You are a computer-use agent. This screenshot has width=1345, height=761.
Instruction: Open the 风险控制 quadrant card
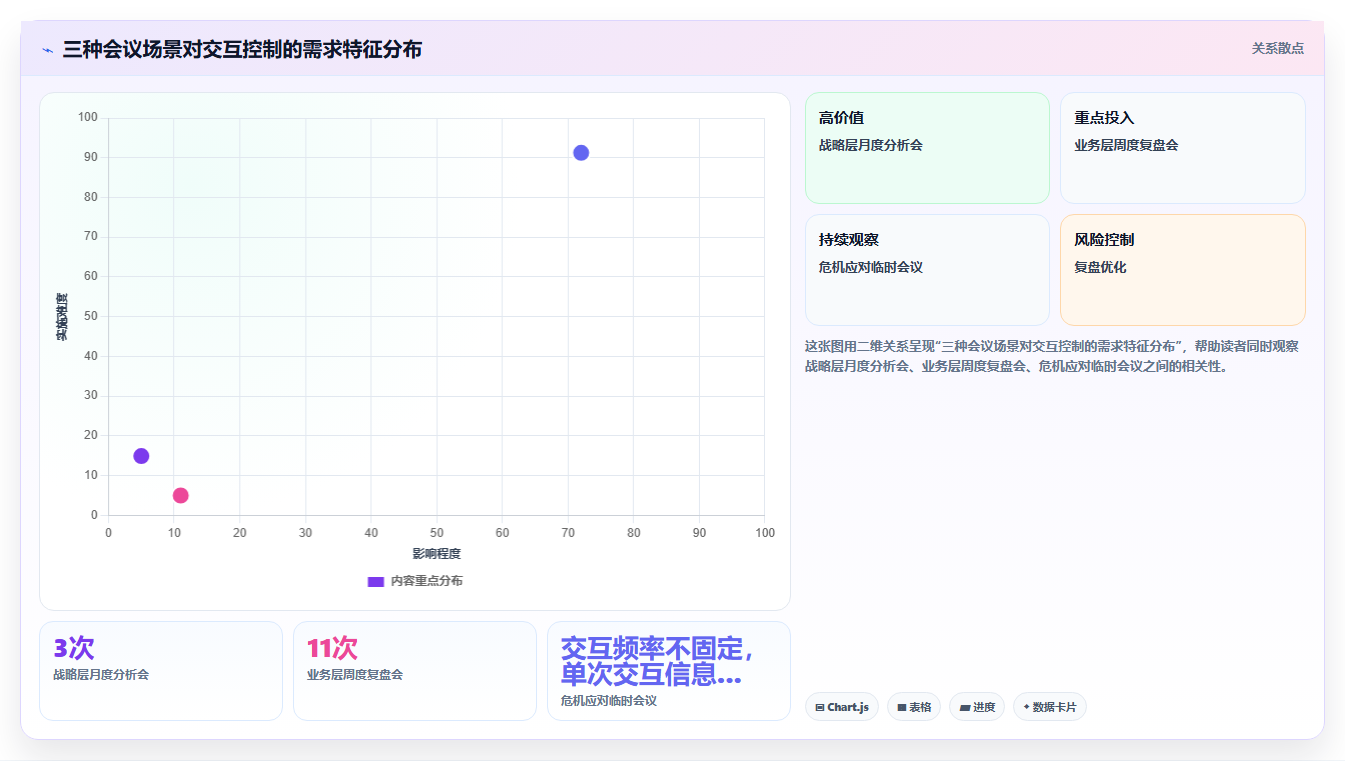[x=1183, y=270]
